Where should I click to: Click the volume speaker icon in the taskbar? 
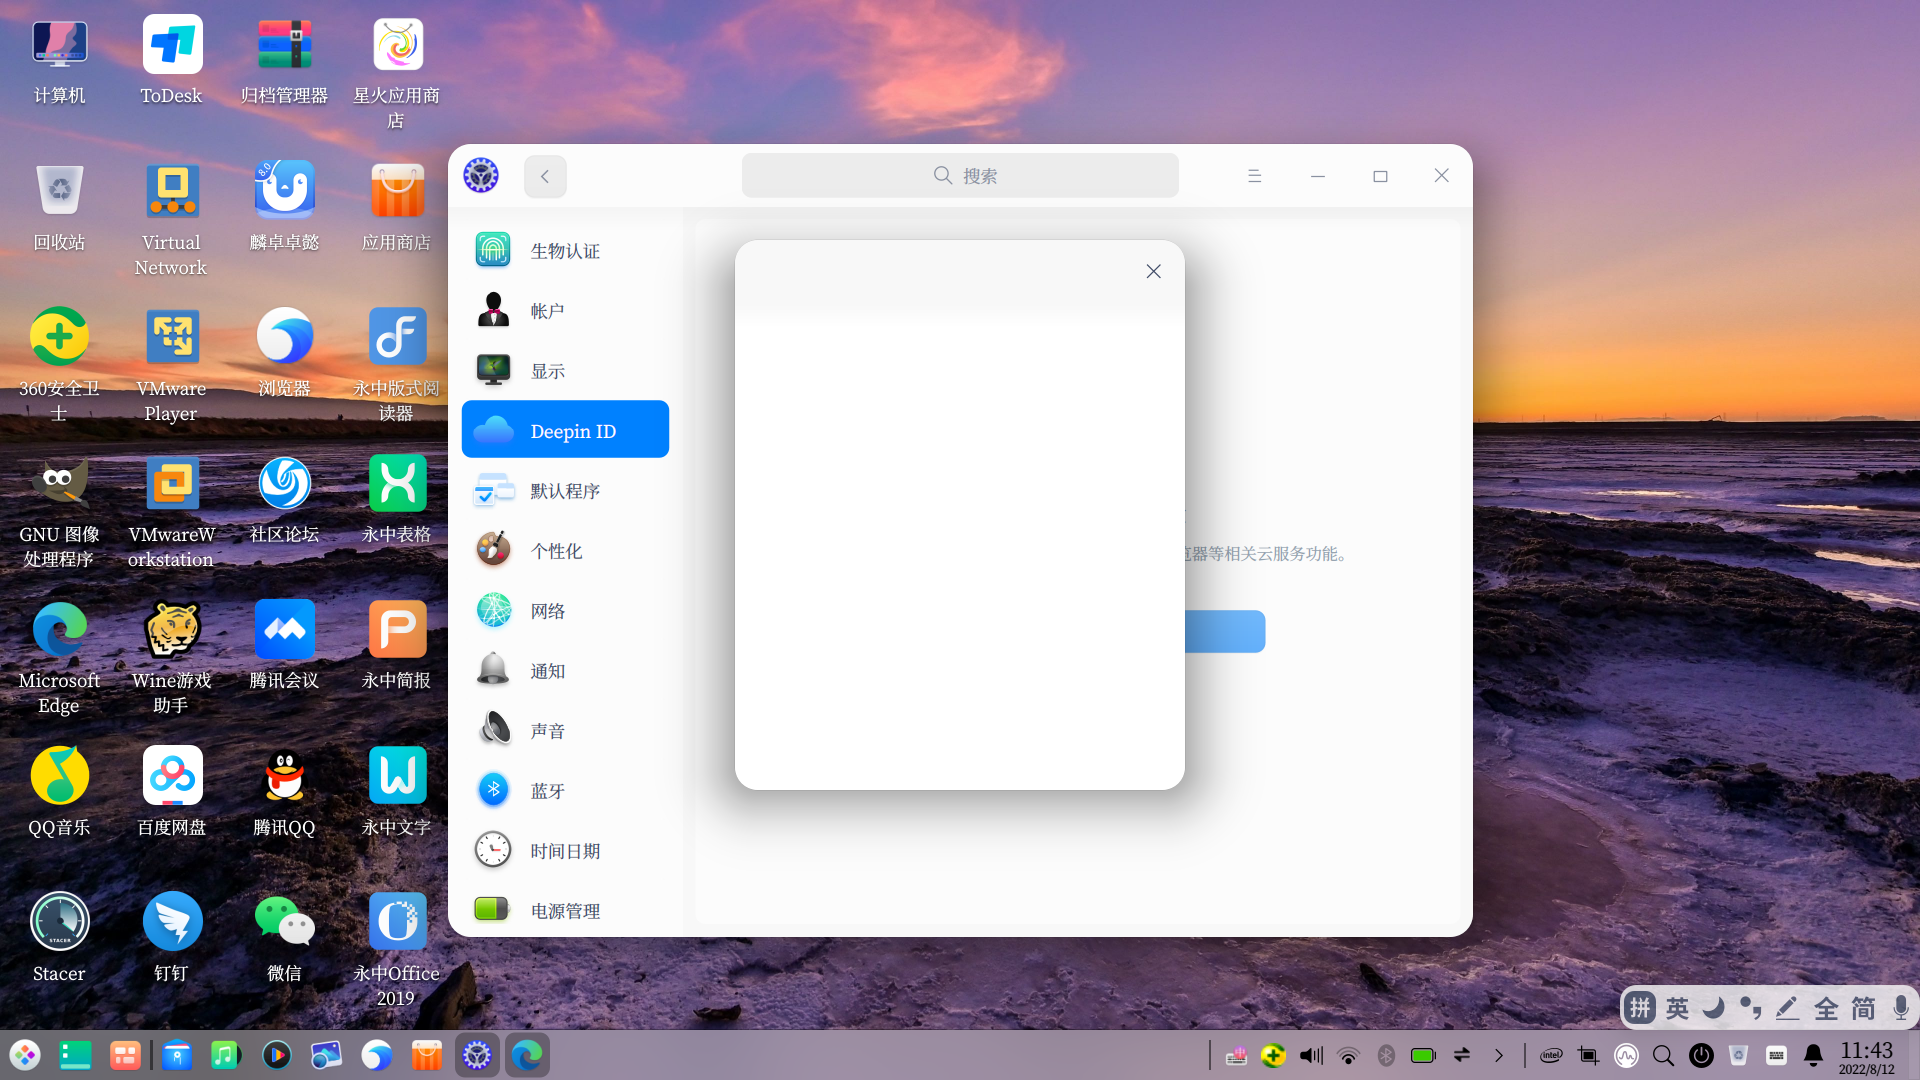pyautogui.click(x=1310, y=1055)
